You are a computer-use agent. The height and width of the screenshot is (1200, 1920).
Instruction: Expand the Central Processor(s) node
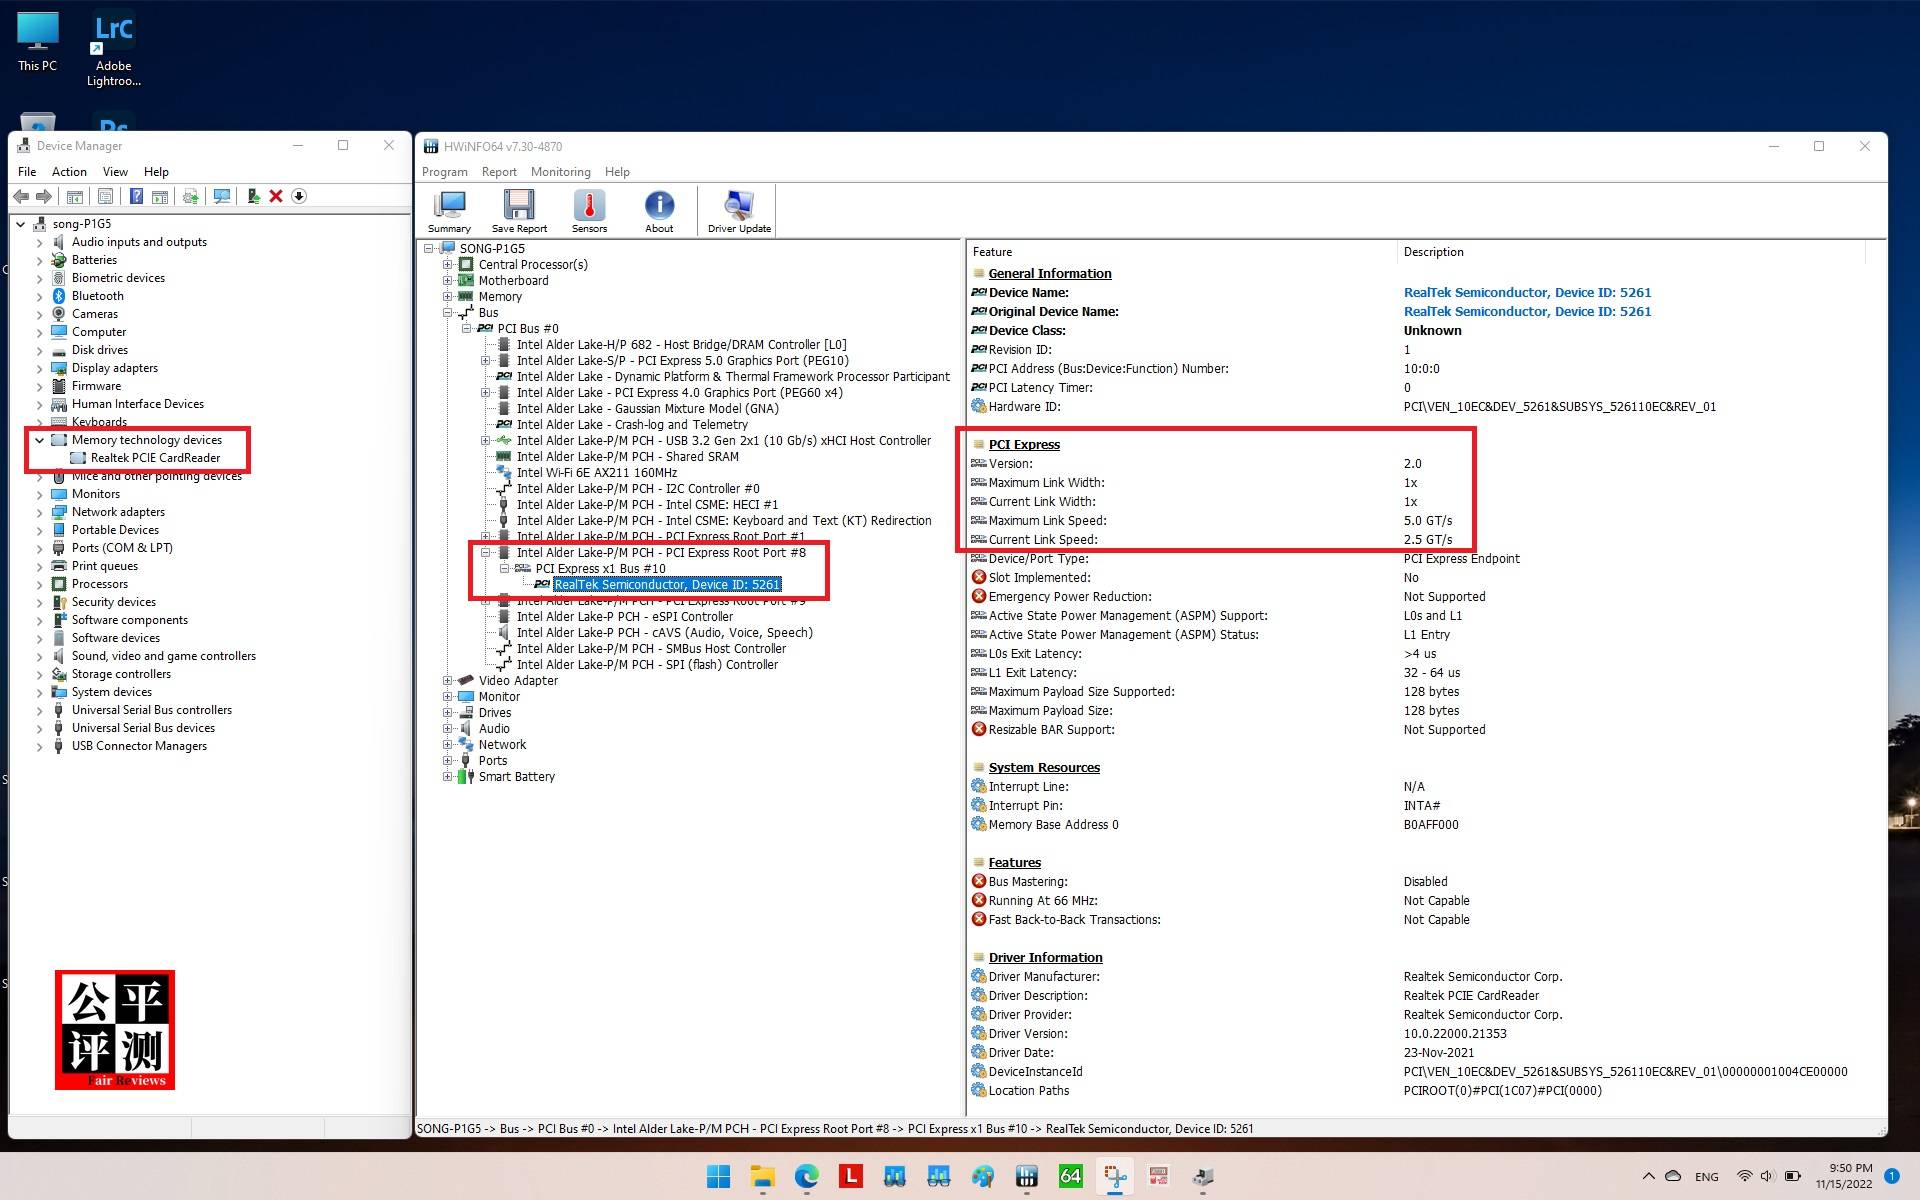(448, 265)
